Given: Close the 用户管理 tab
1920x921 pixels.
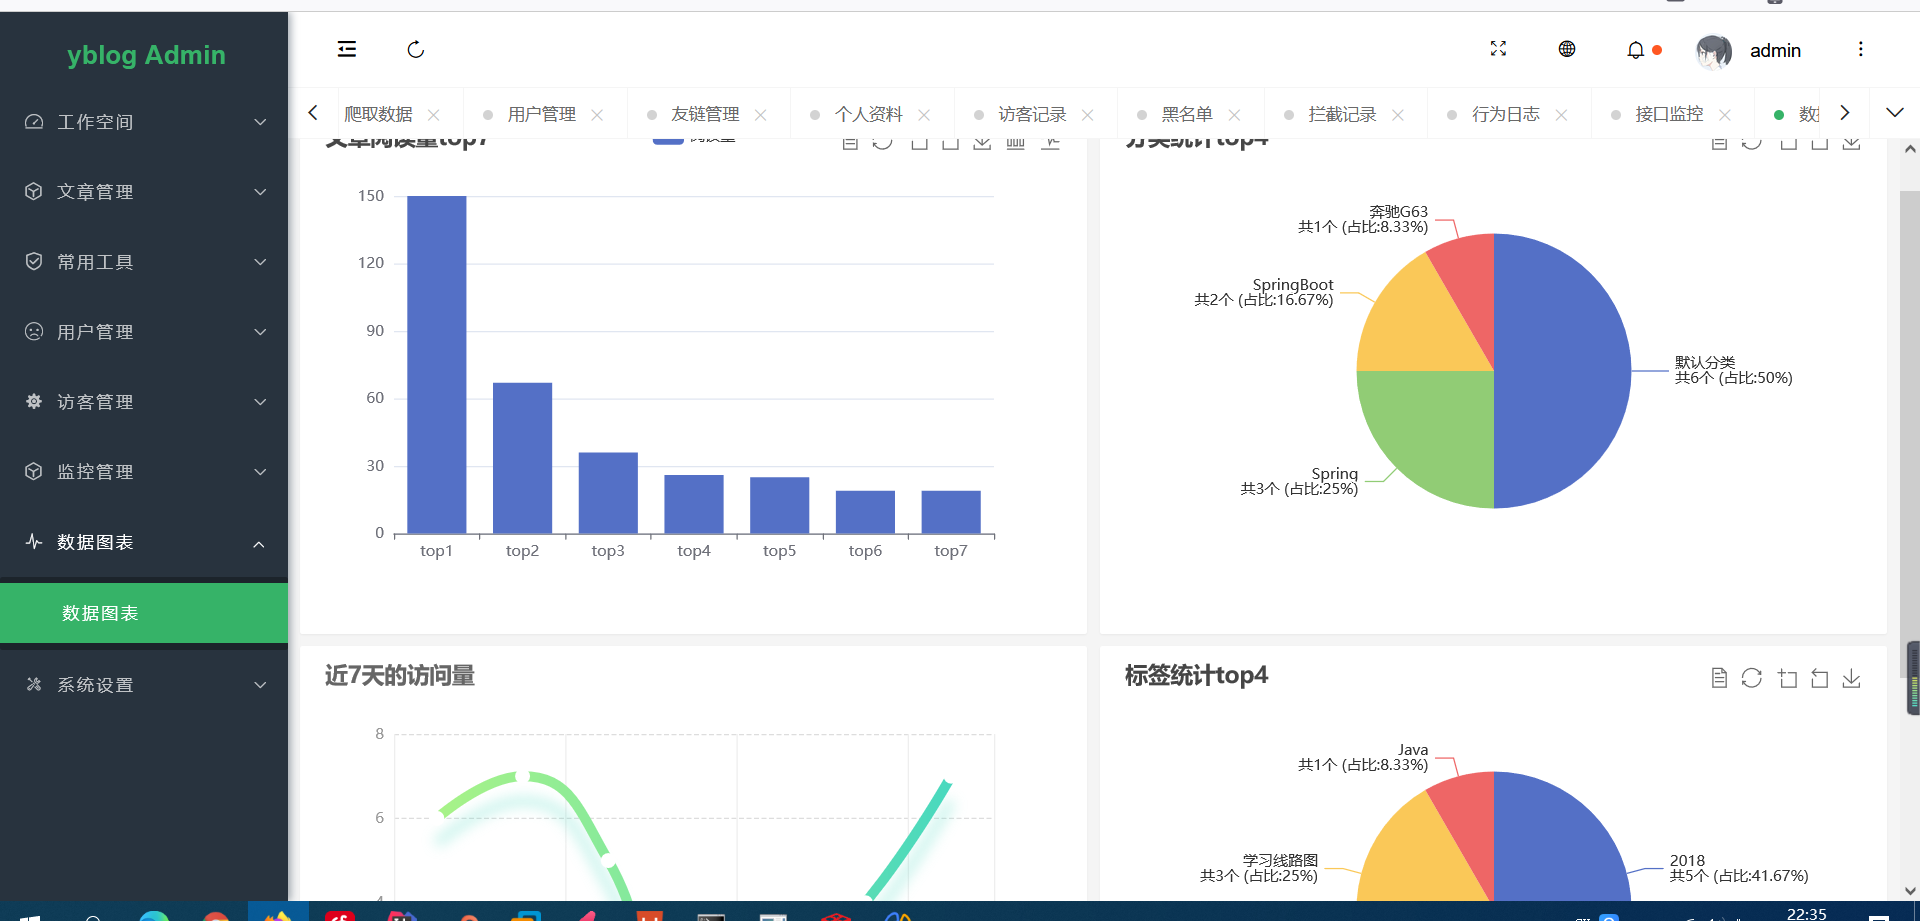Looking at the screenshot, I should (x=597, y=115).
